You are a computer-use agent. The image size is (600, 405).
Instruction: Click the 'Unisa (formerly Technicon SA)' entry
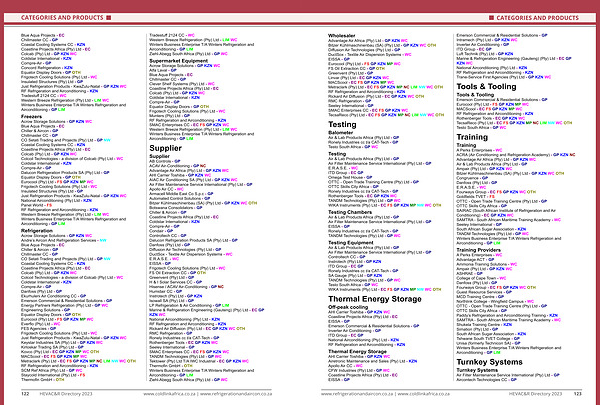point(487,343)
